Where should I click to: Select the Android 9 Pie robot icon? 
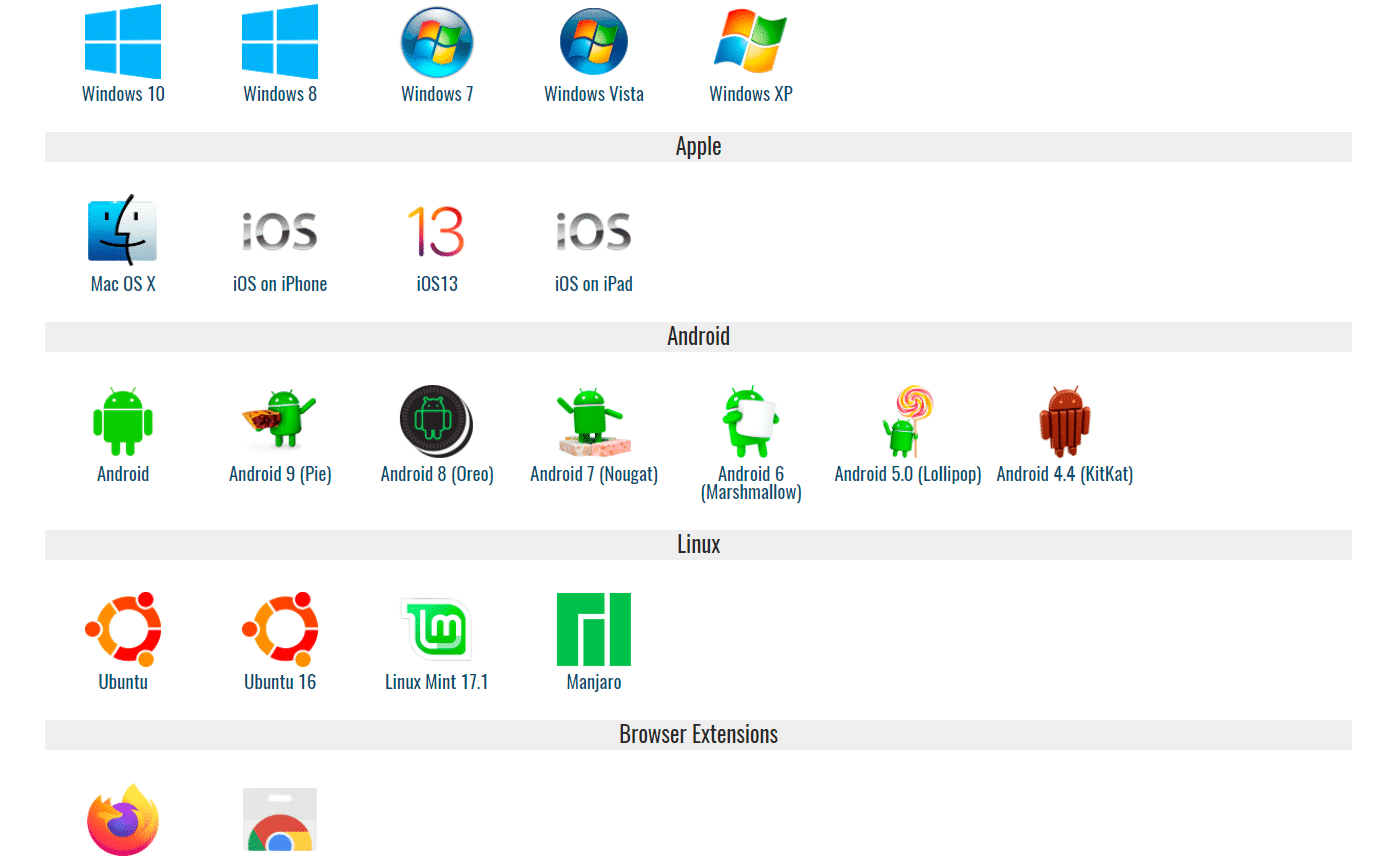(280, 420)
